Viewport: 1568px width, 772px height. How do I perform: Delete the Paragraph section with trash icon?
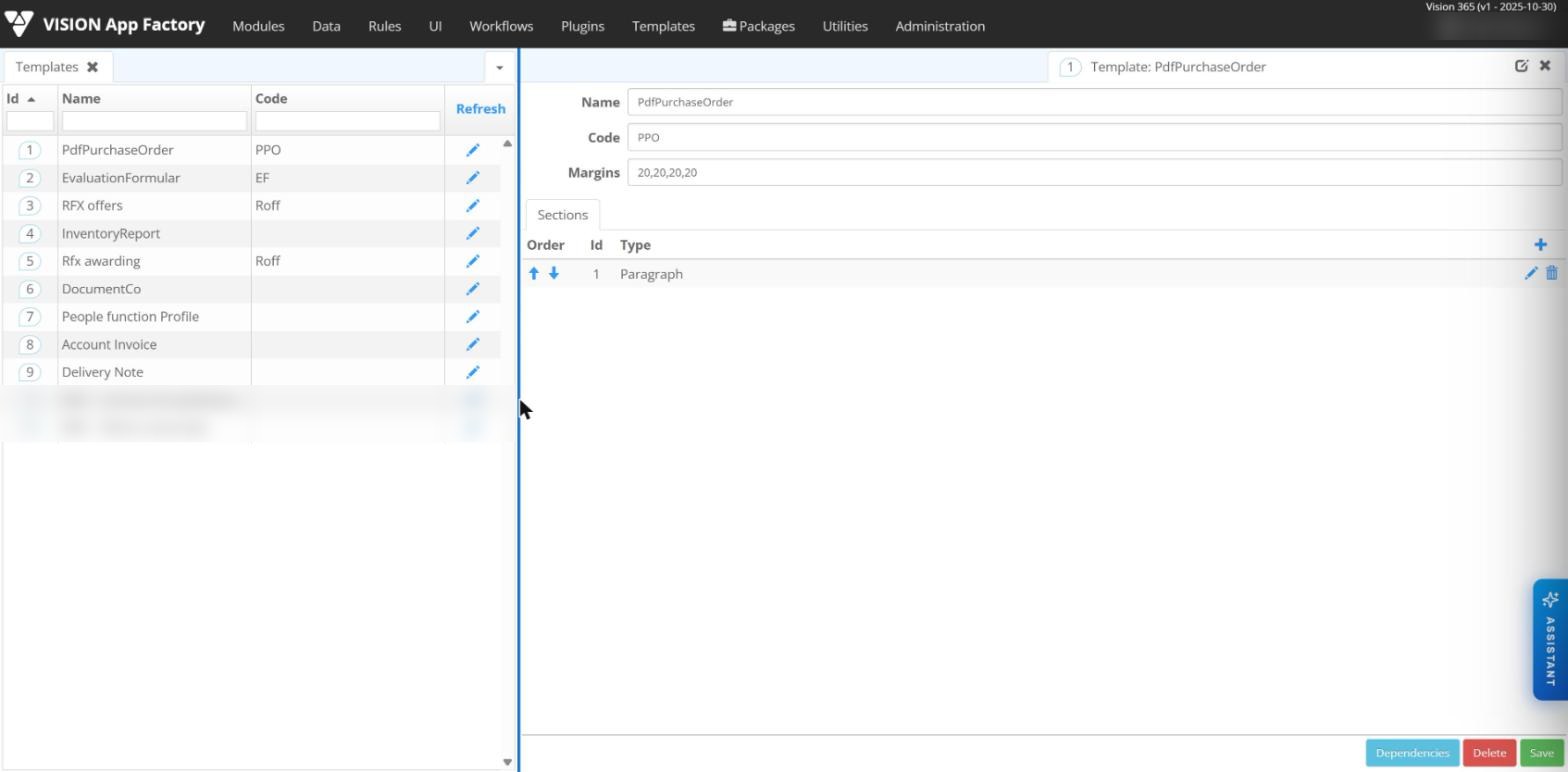(1552, 273)
